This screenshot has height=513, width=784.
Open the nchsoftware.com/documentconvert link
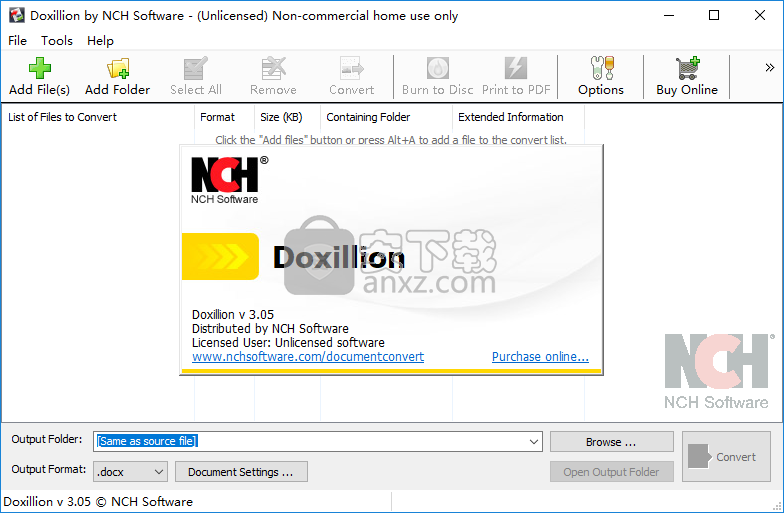click(308, 356)
